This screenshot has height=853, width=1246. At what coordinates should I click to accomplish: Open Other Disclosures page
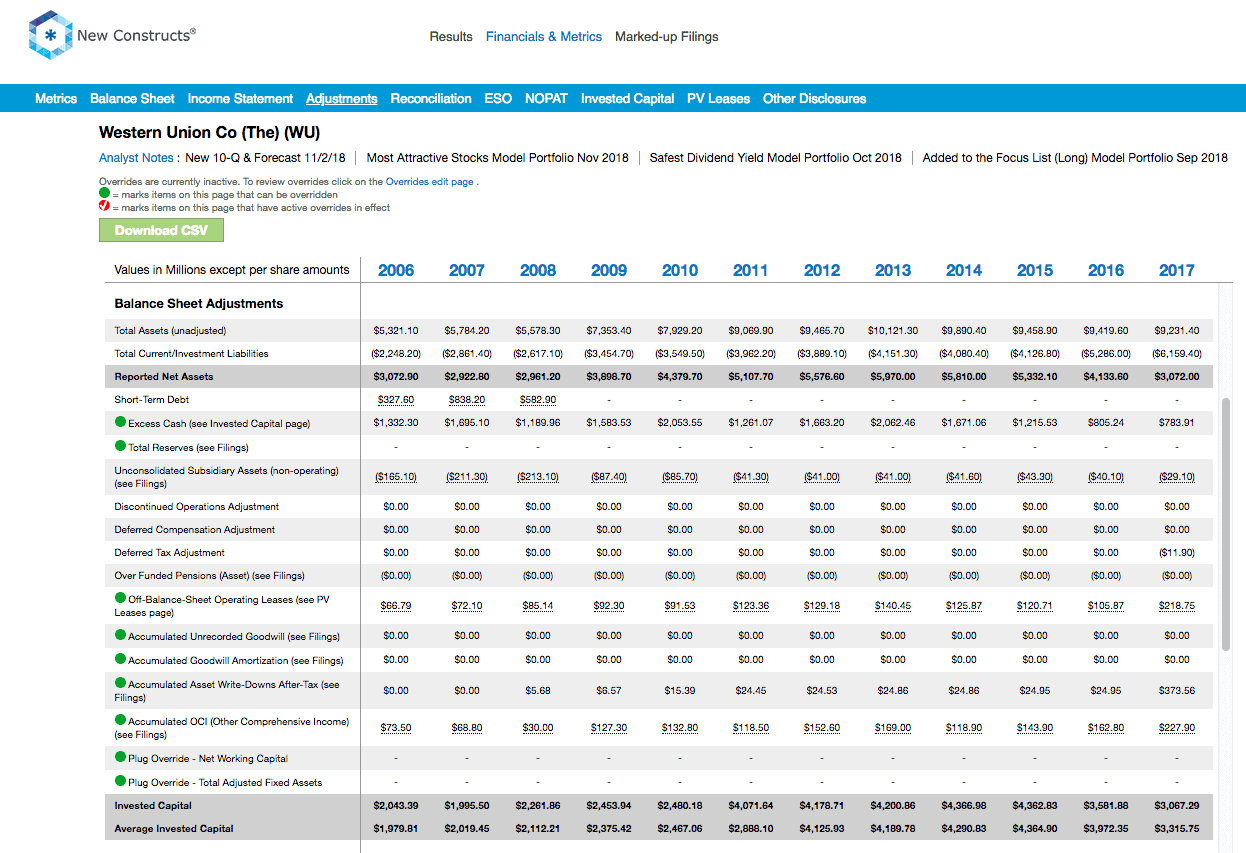815,99
